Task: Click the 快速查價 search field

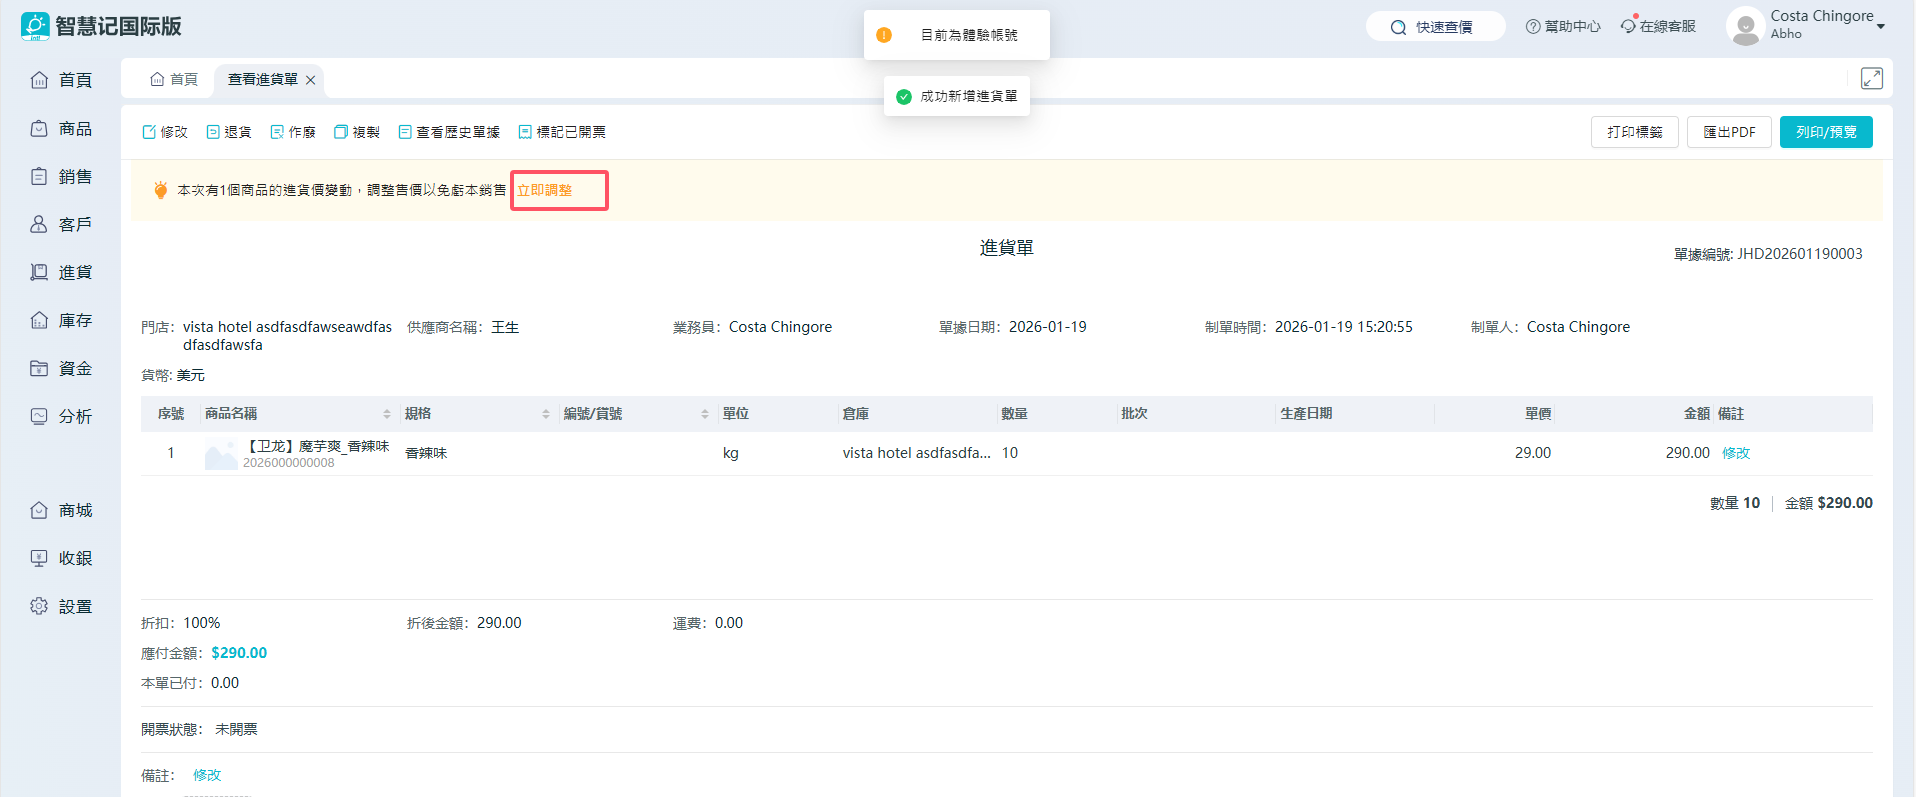Action: [1435, 27]
